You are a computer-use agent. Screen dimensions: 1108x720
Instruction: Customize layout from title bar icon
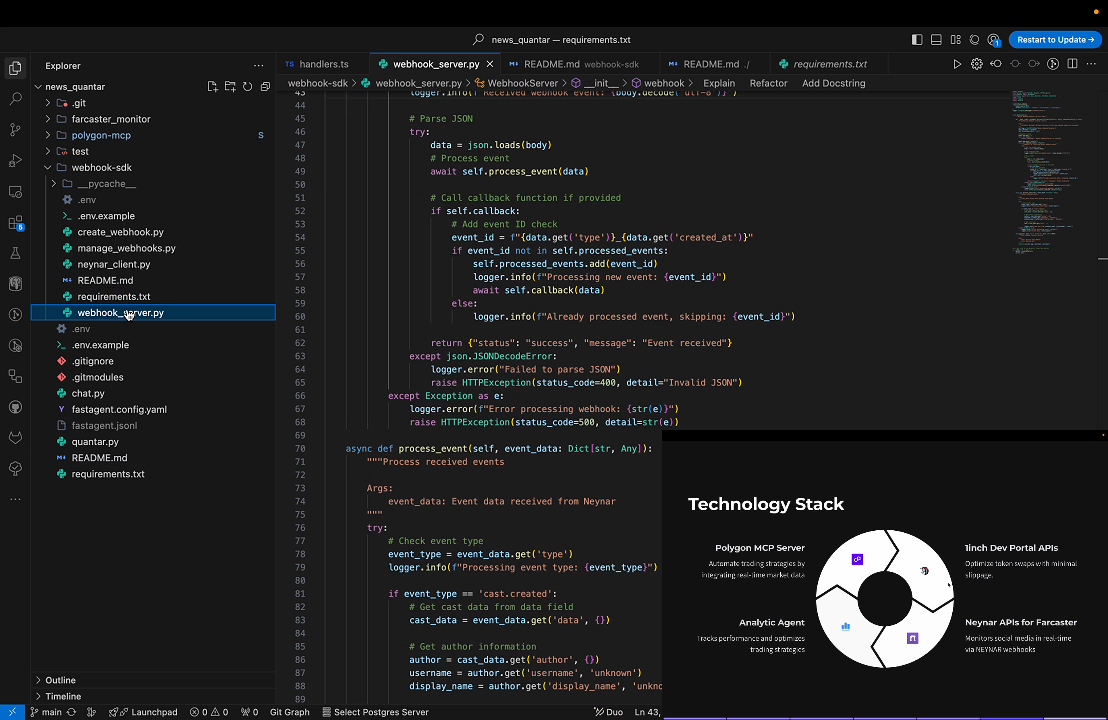tap(955, 40)
